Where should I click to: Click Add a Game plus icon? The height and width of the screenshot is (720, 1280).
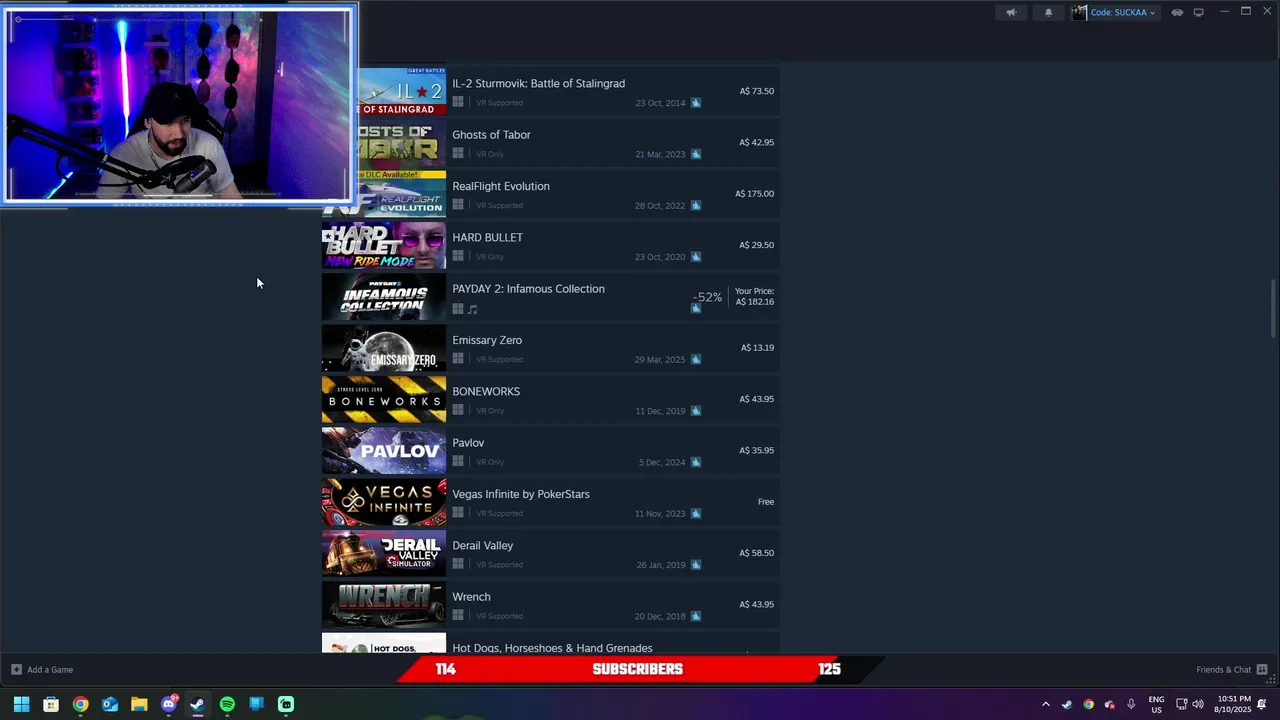[16, 669]
